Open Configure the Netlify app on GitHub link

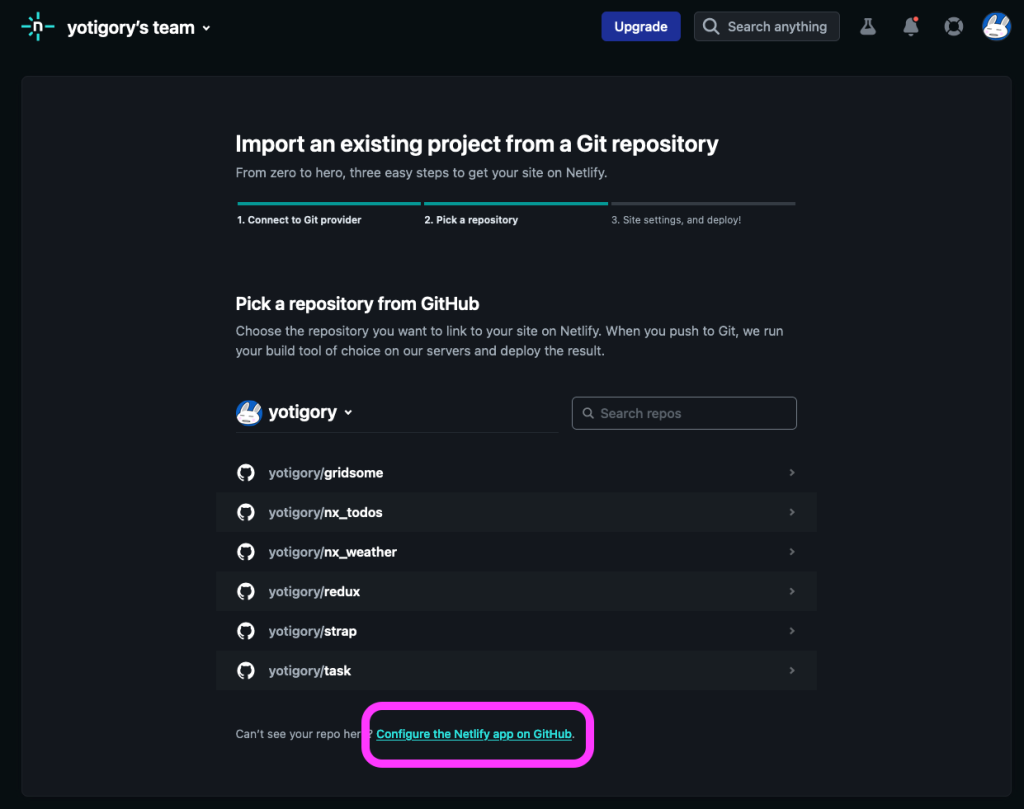pyautogui.click(x=474, y=734)
